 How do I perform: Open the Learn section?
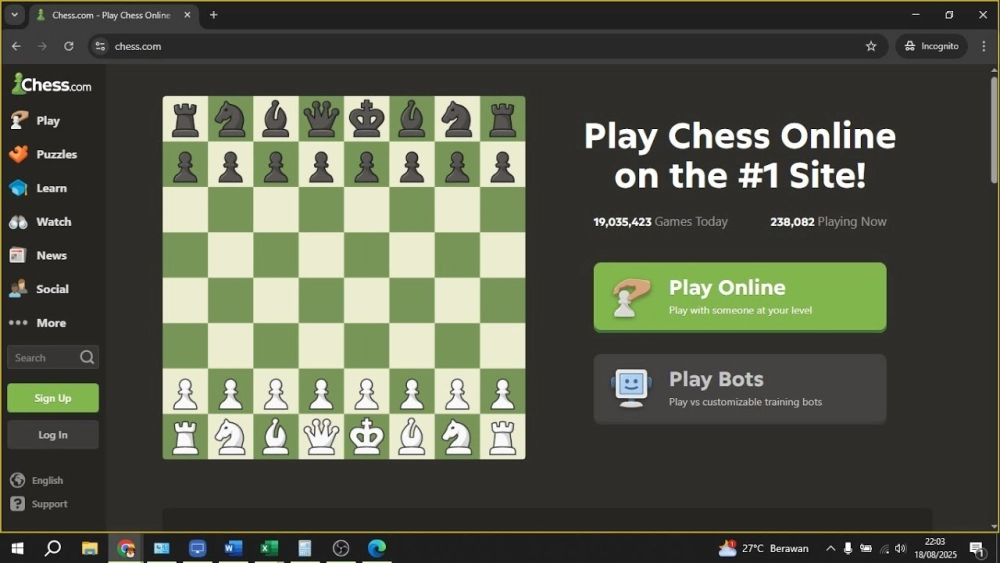coord(51,188)
